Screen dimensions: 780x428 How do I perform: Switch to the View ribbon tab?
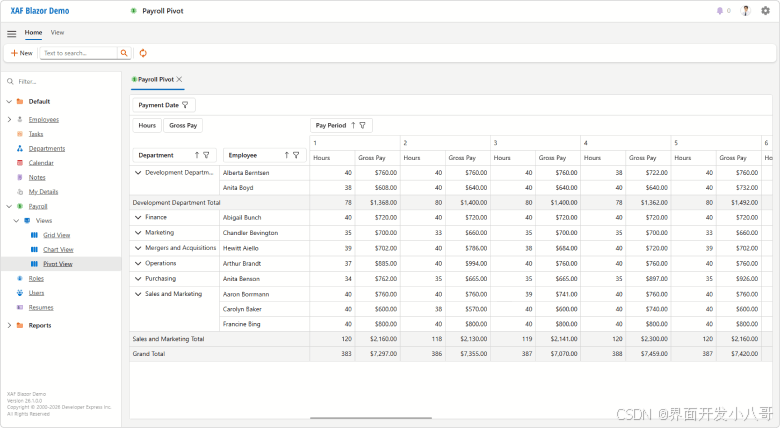coord(57,32)
